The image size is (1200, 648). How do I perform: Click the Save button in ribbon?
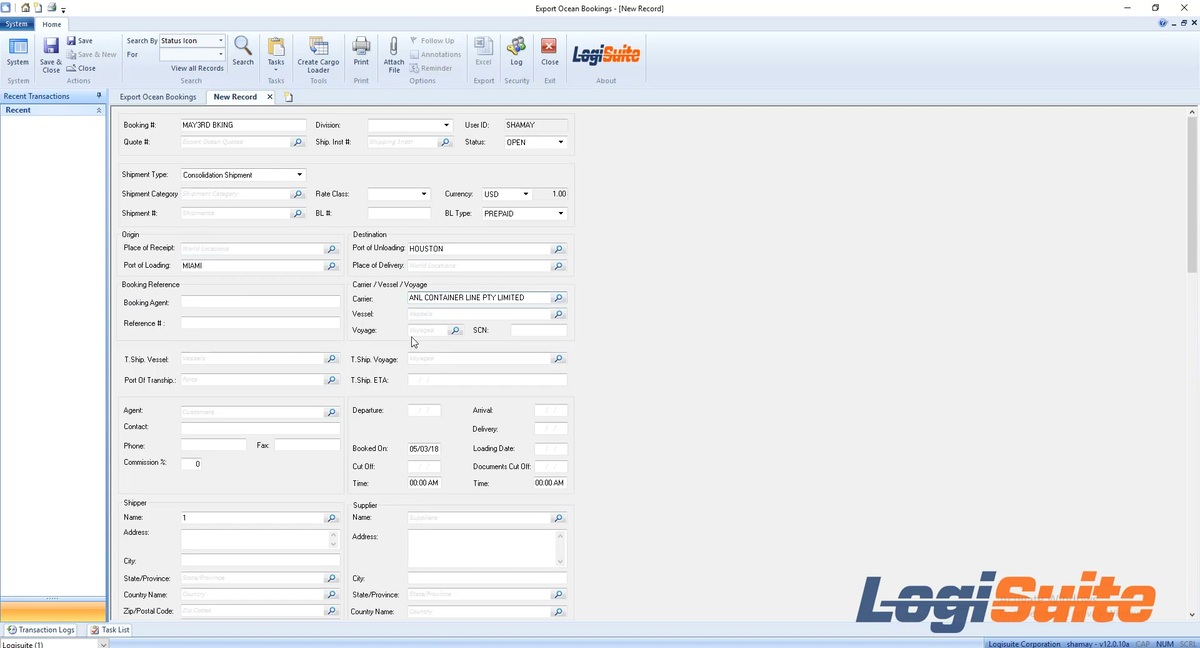(x=79, y=41)
